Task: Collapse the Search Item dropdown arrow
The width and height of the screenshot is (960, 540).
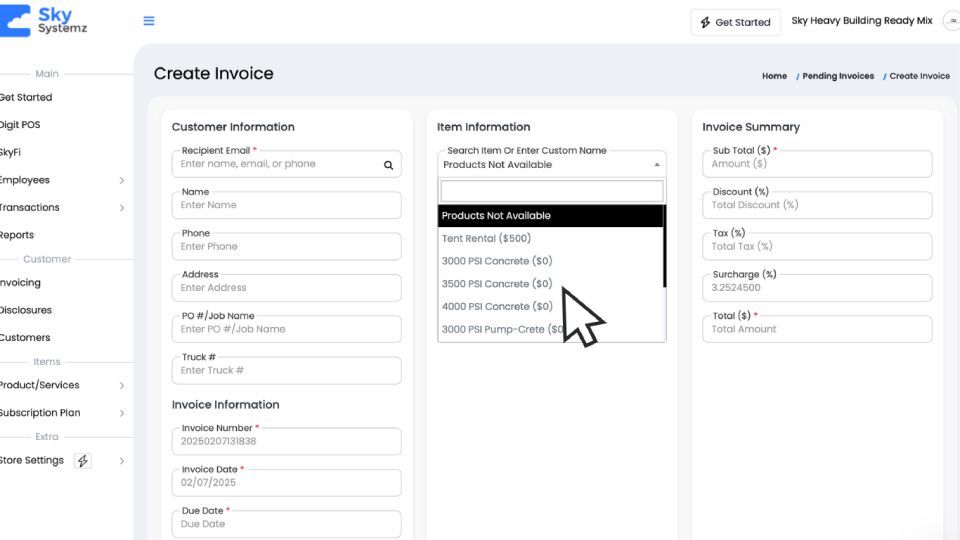Action: pos(657,165)
